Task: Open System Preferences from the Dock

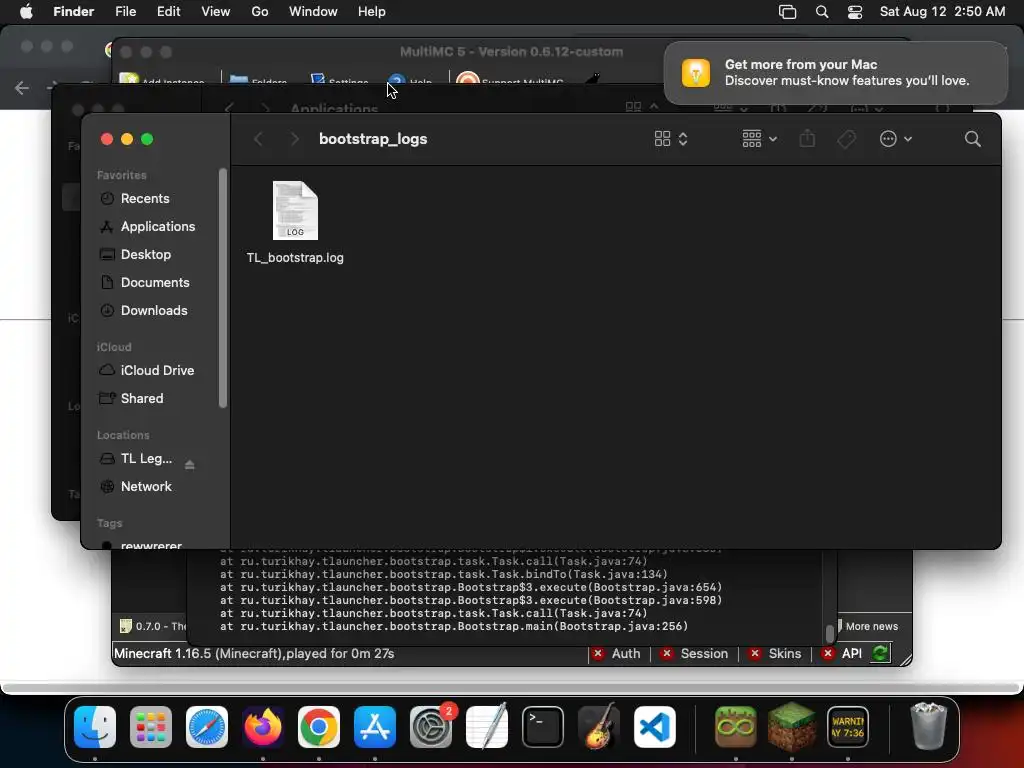Action: (431, 727)
